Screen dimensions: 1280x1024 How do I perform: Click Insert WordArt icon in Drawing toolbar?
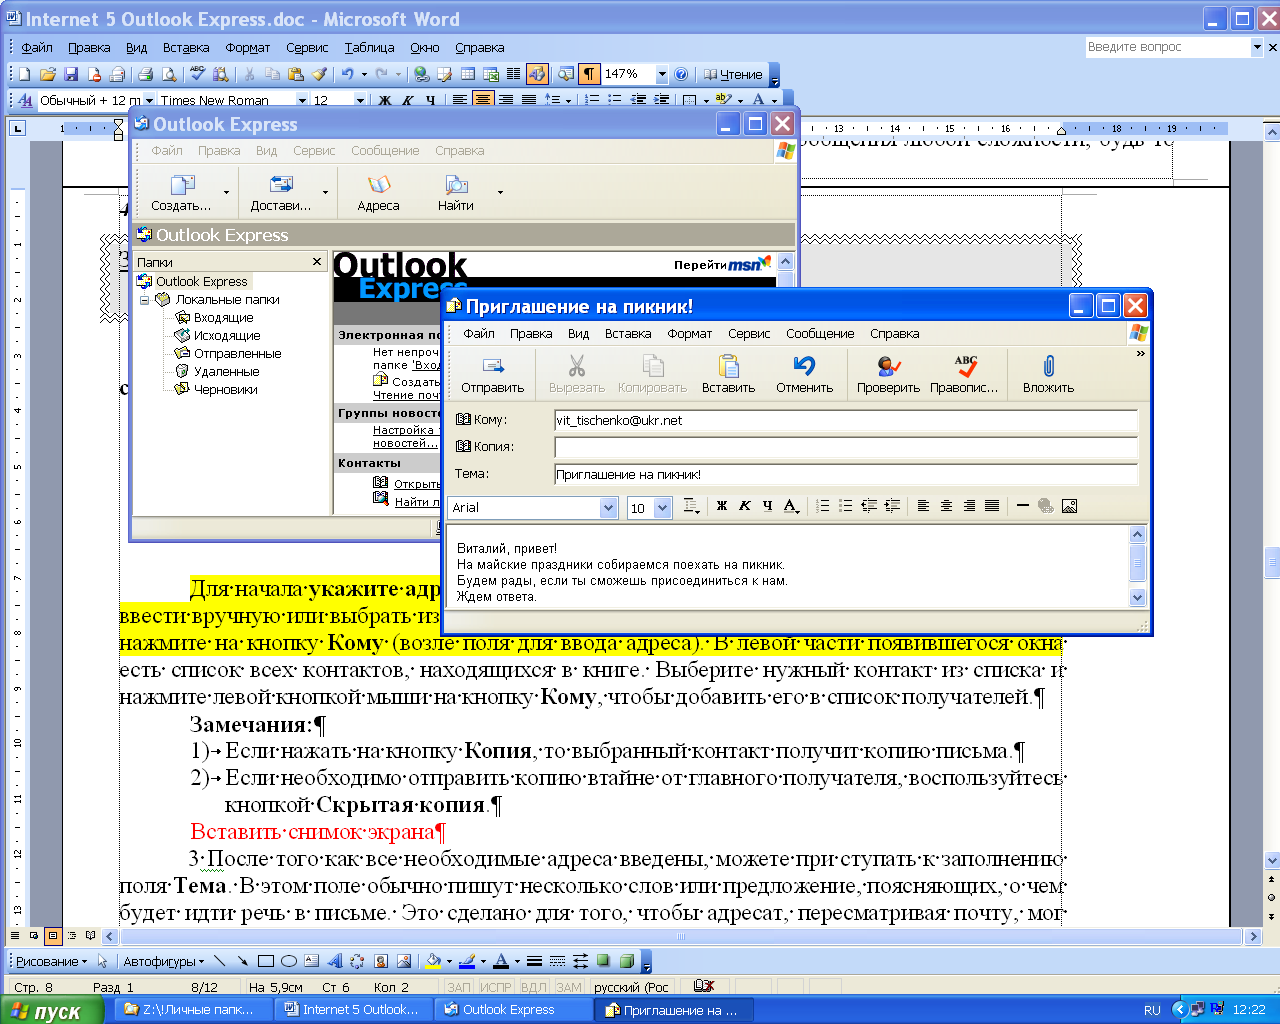334,961
